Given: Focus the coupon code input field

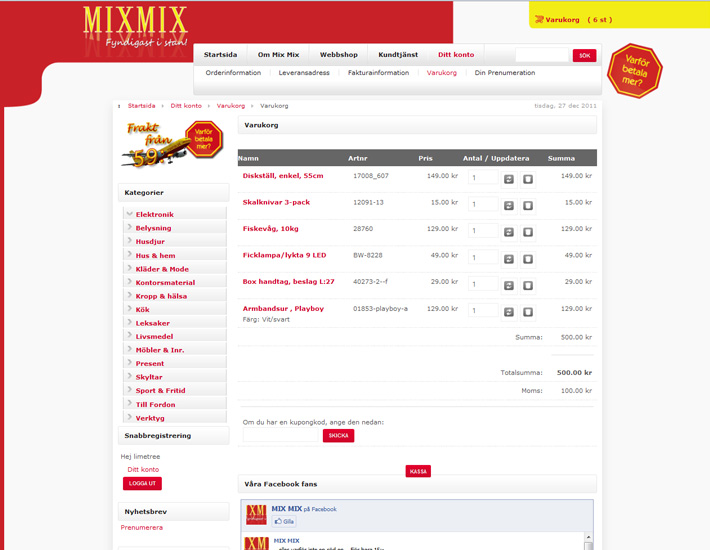Looking at the screenshot, I should pyautogui.click(x=281, y=435).
